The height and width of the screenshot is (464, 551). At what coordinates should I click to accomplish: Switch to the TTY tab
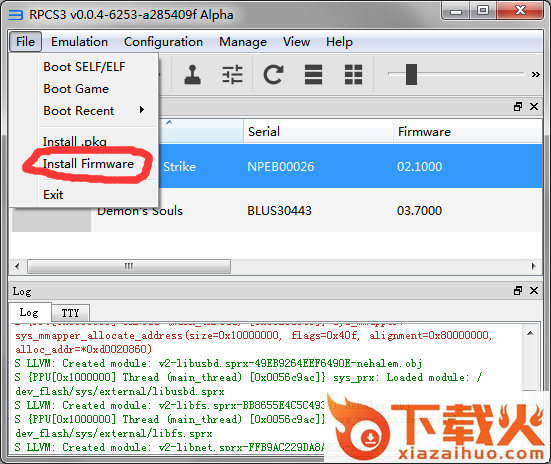(x=70, y=313)
